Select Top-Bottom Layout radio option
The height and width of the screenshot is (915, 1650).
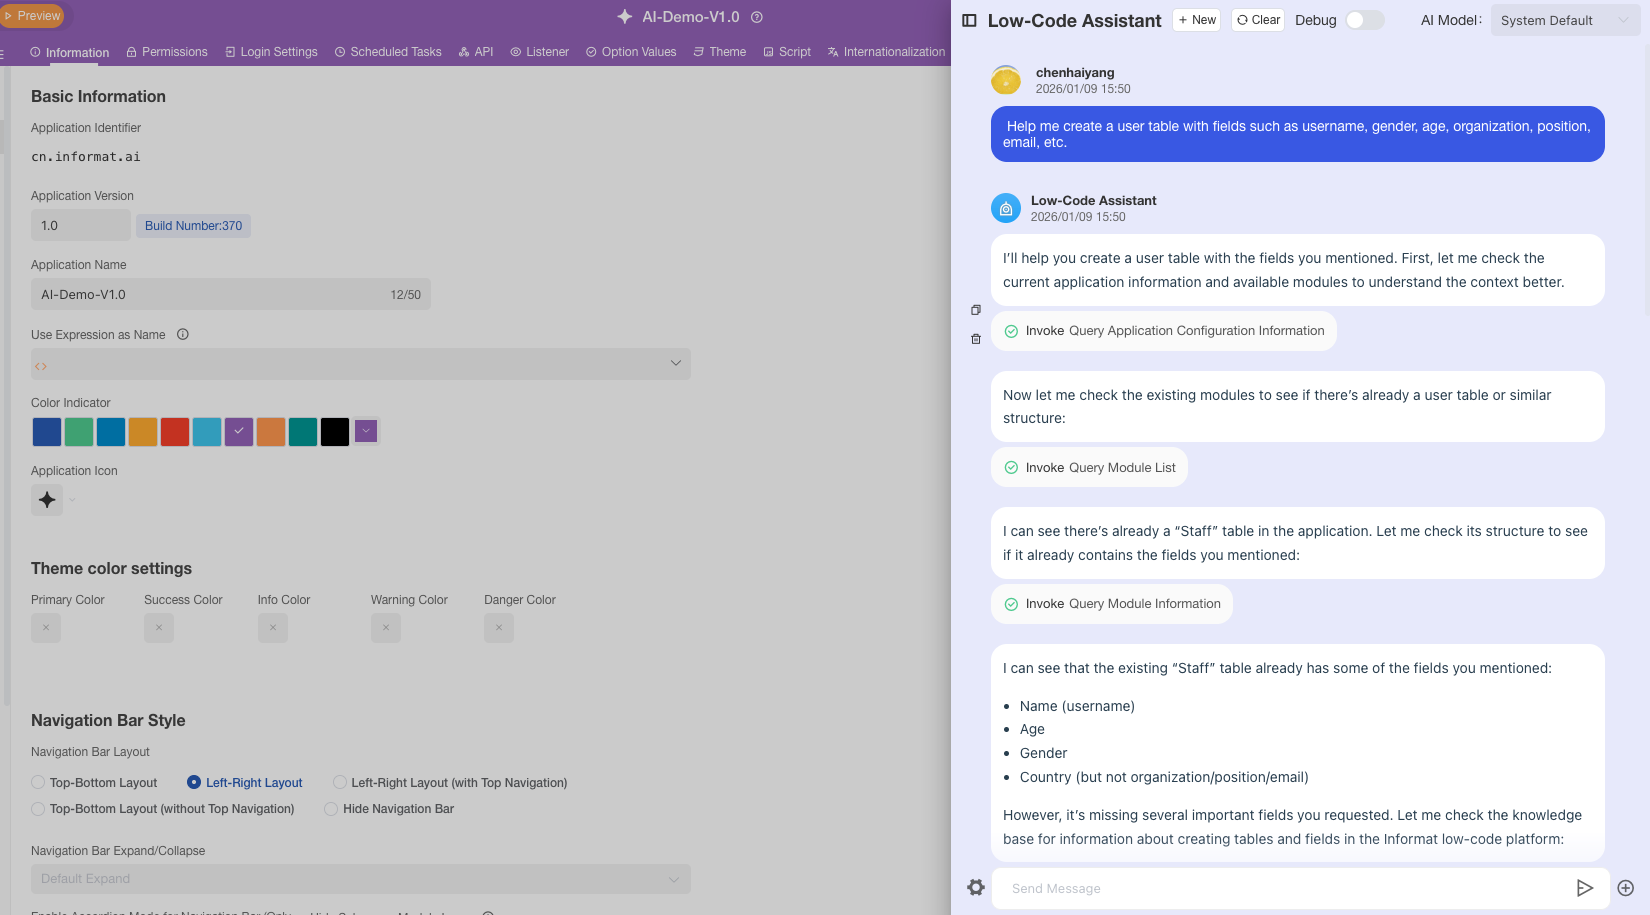point(38,783)
